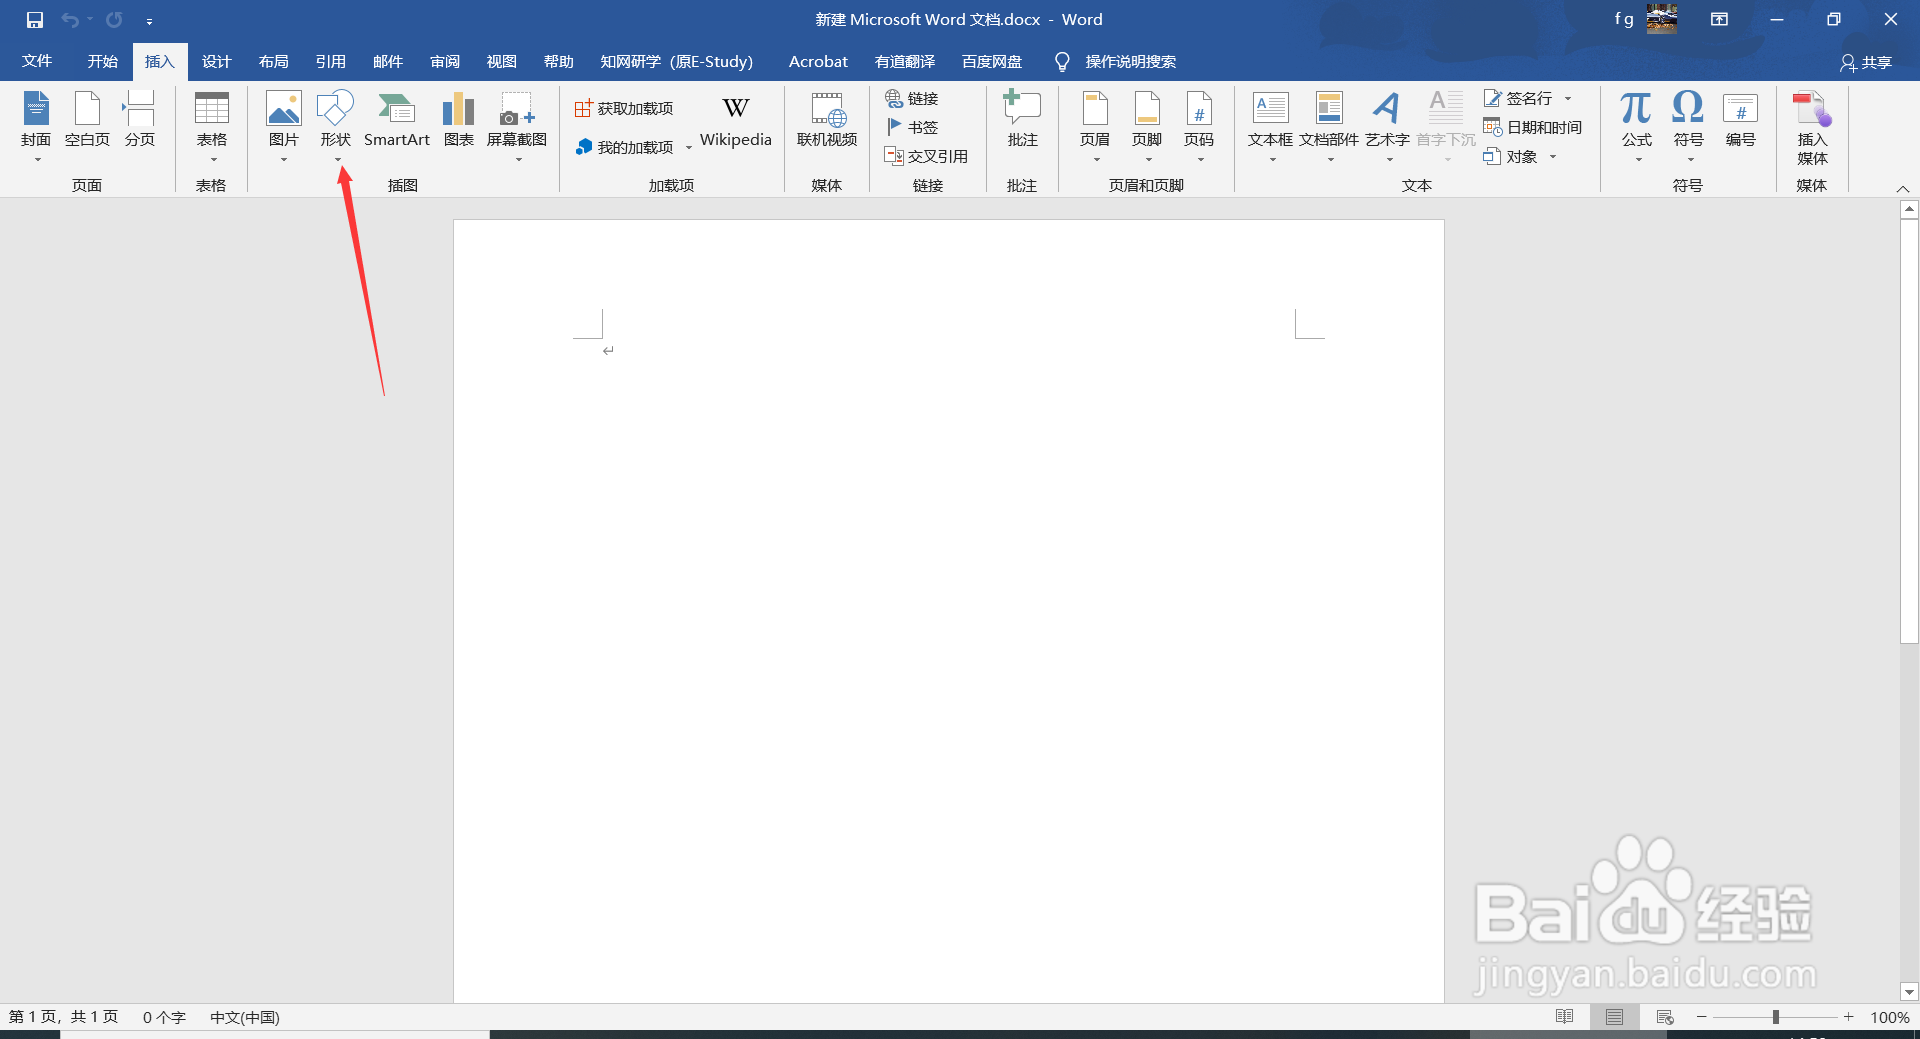
Task: Insert a chart (图表)
Action: coord(459,120)
